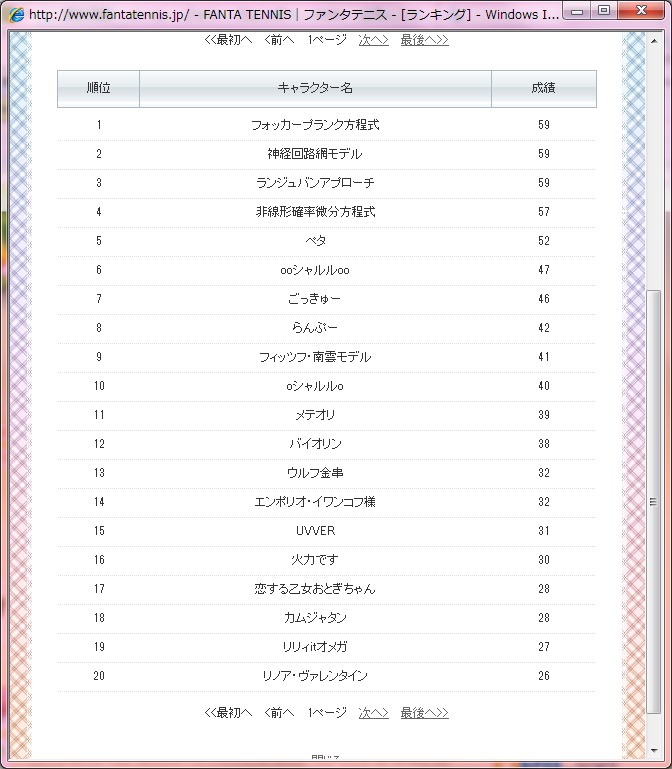Viewport: 672px width, 769px height.
Task: Click the entry リノア・ヴァレンタイン
Action: (x=315, y=676)
